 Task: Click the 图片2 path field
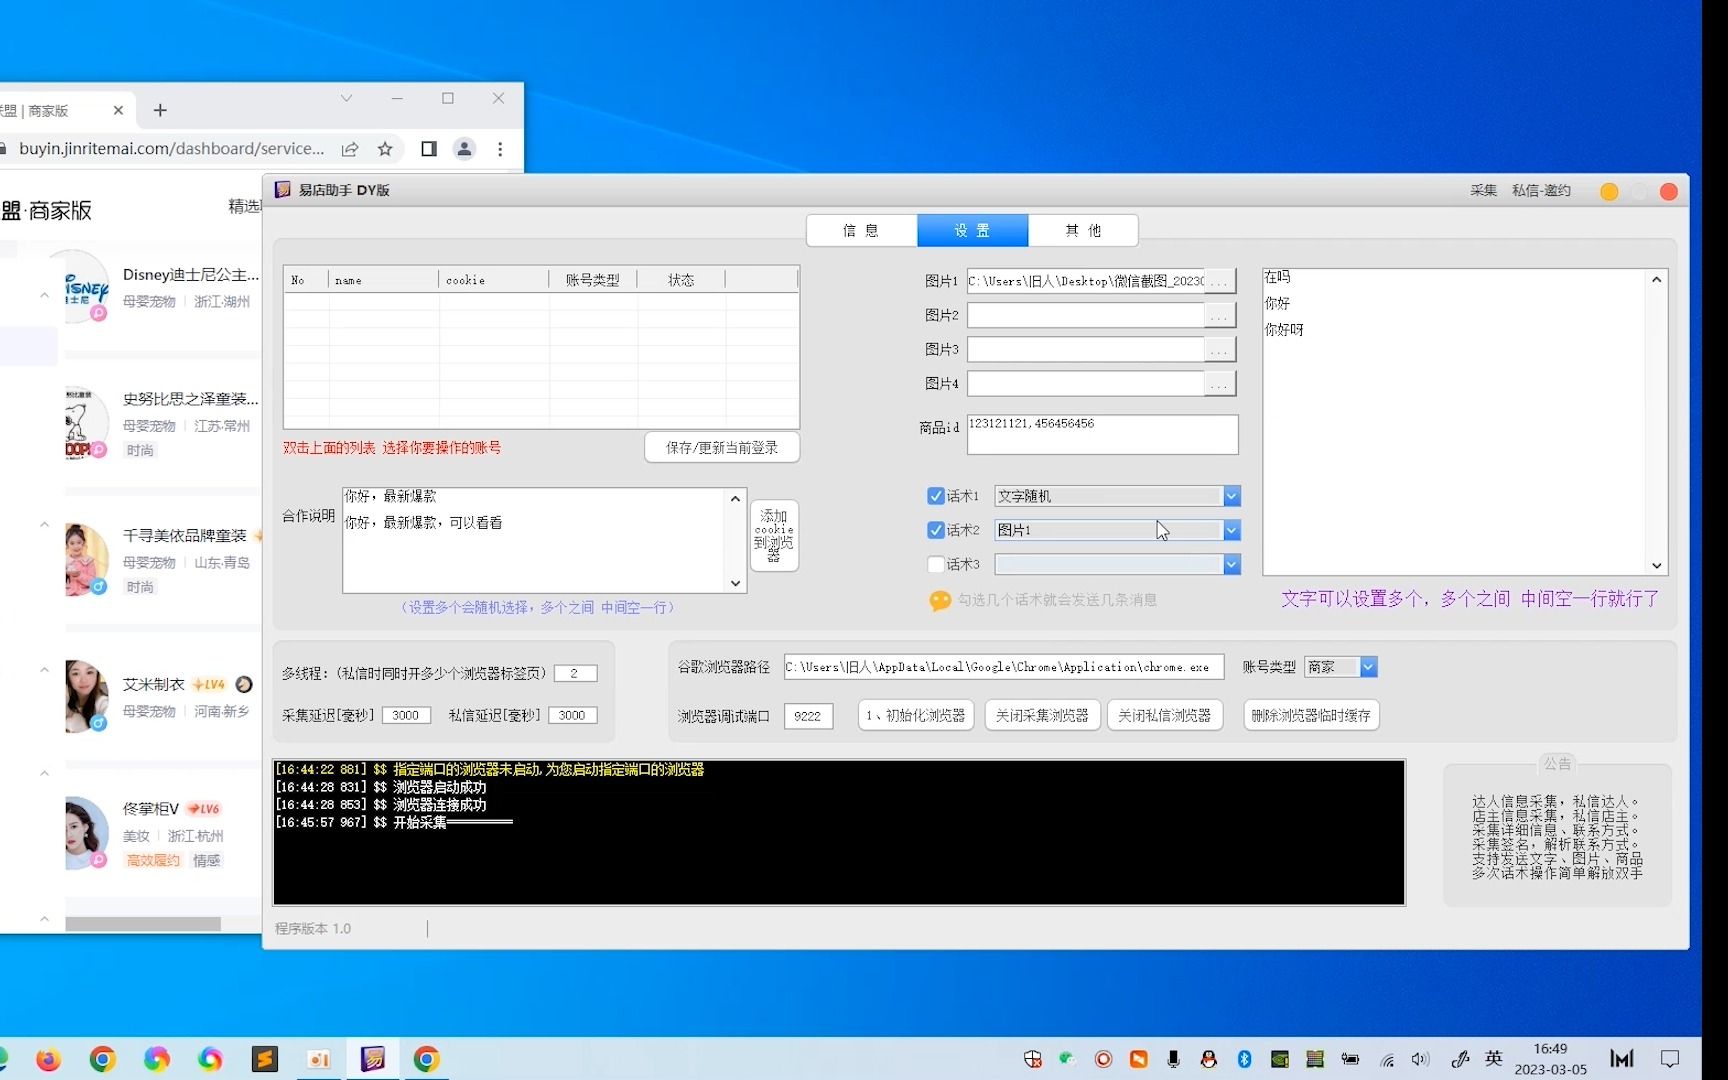pos(1086,315)
